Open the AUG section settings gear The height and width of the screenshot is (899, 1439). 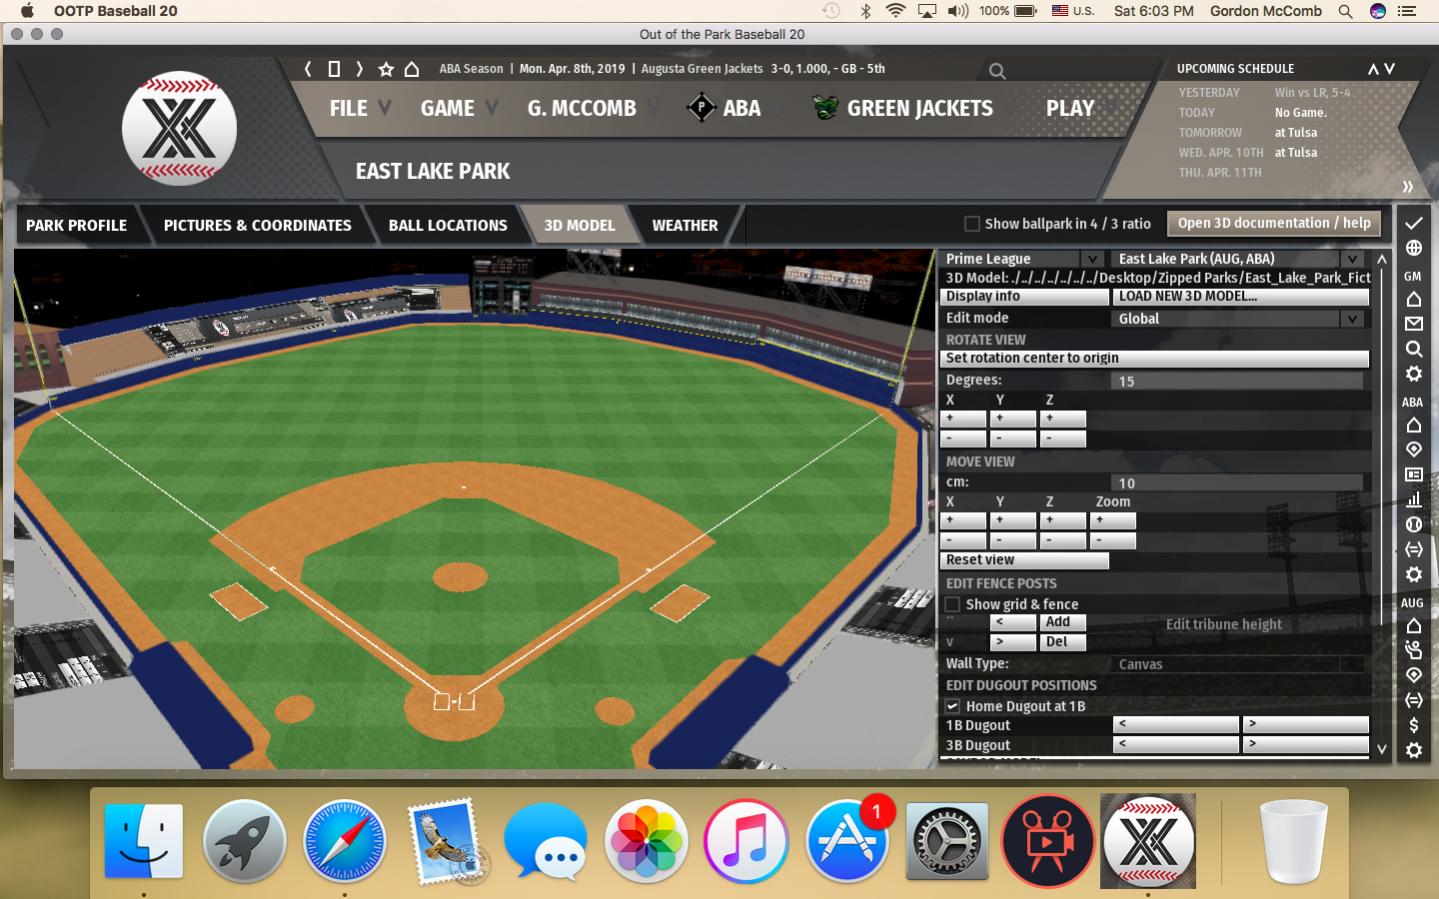(1413, 750)
